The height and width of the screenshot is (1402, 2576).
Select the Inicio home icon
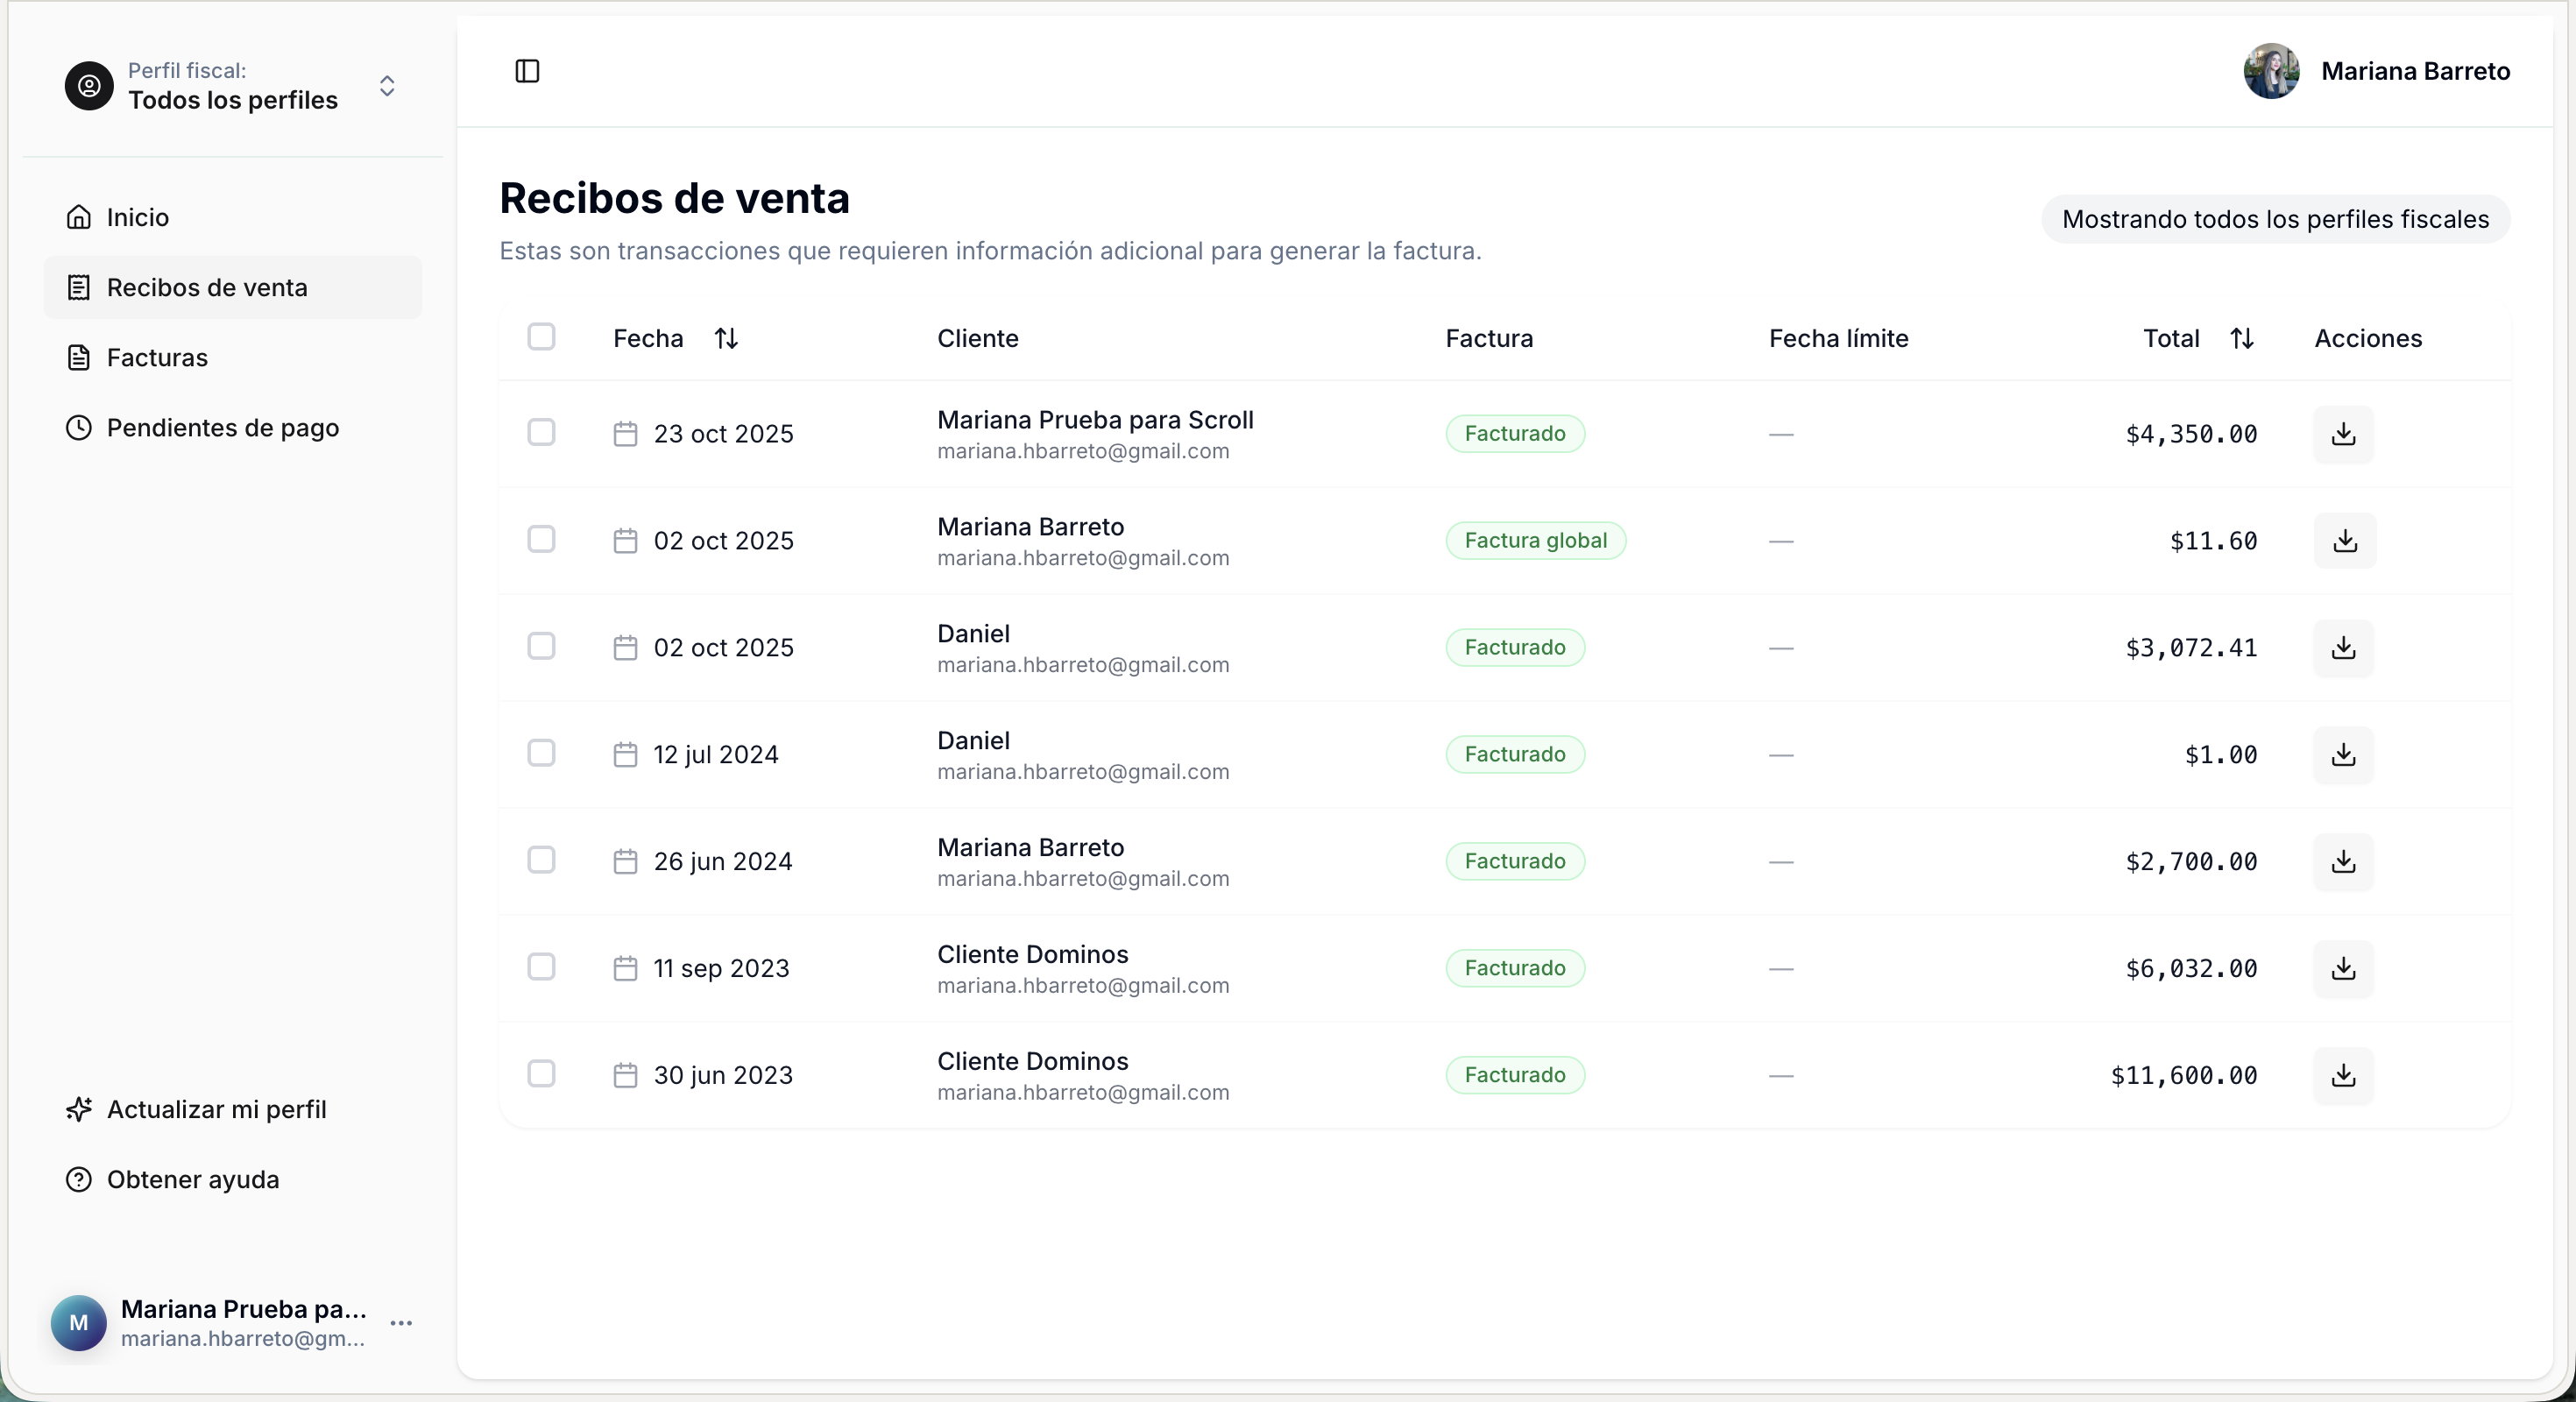pyautogui.click(x=79, y=217)
